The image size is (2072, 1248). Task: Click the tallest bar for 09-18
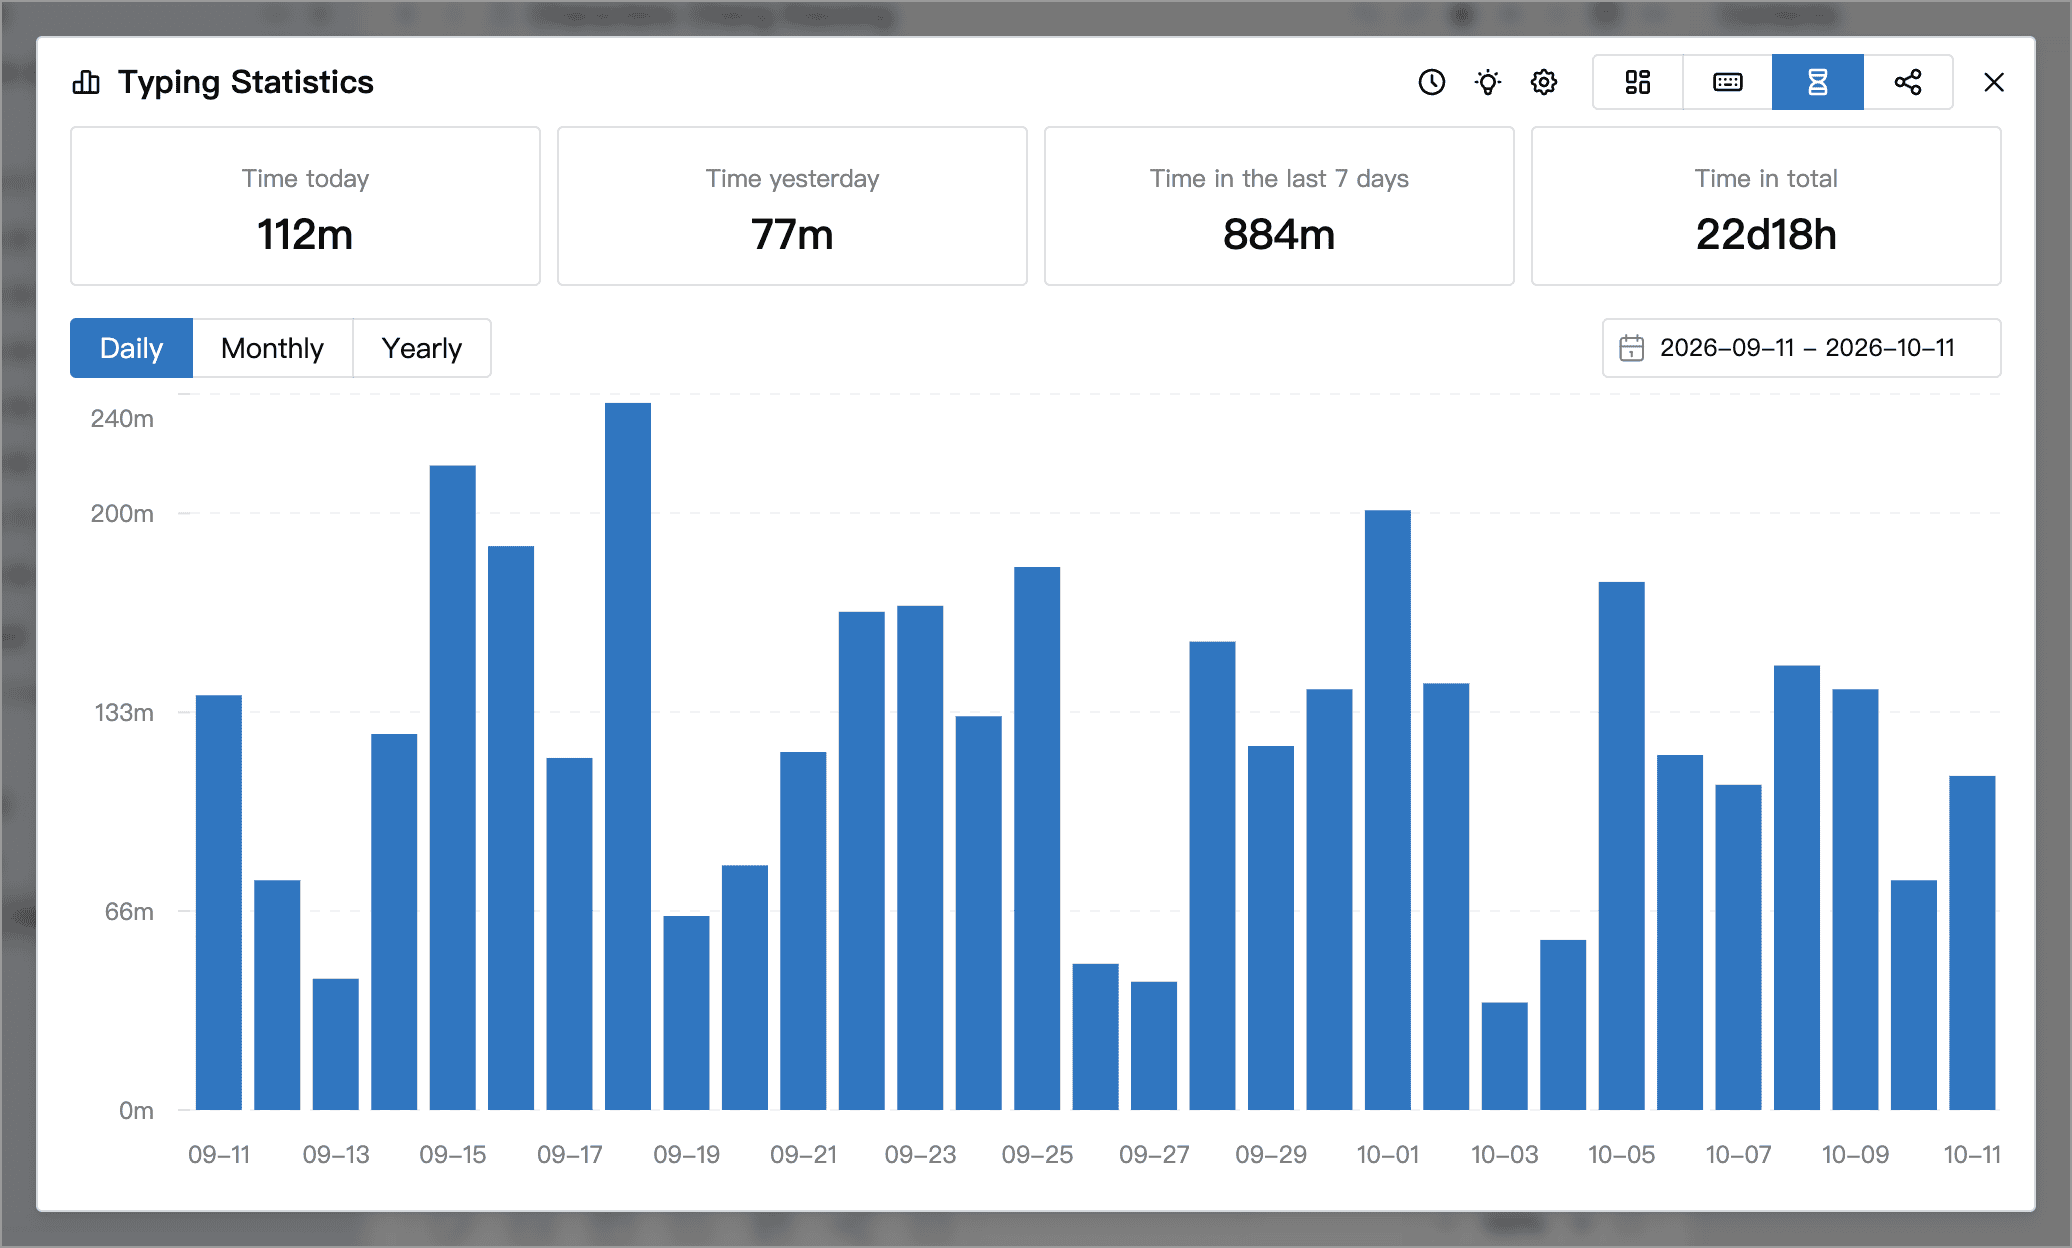(628, 756)
